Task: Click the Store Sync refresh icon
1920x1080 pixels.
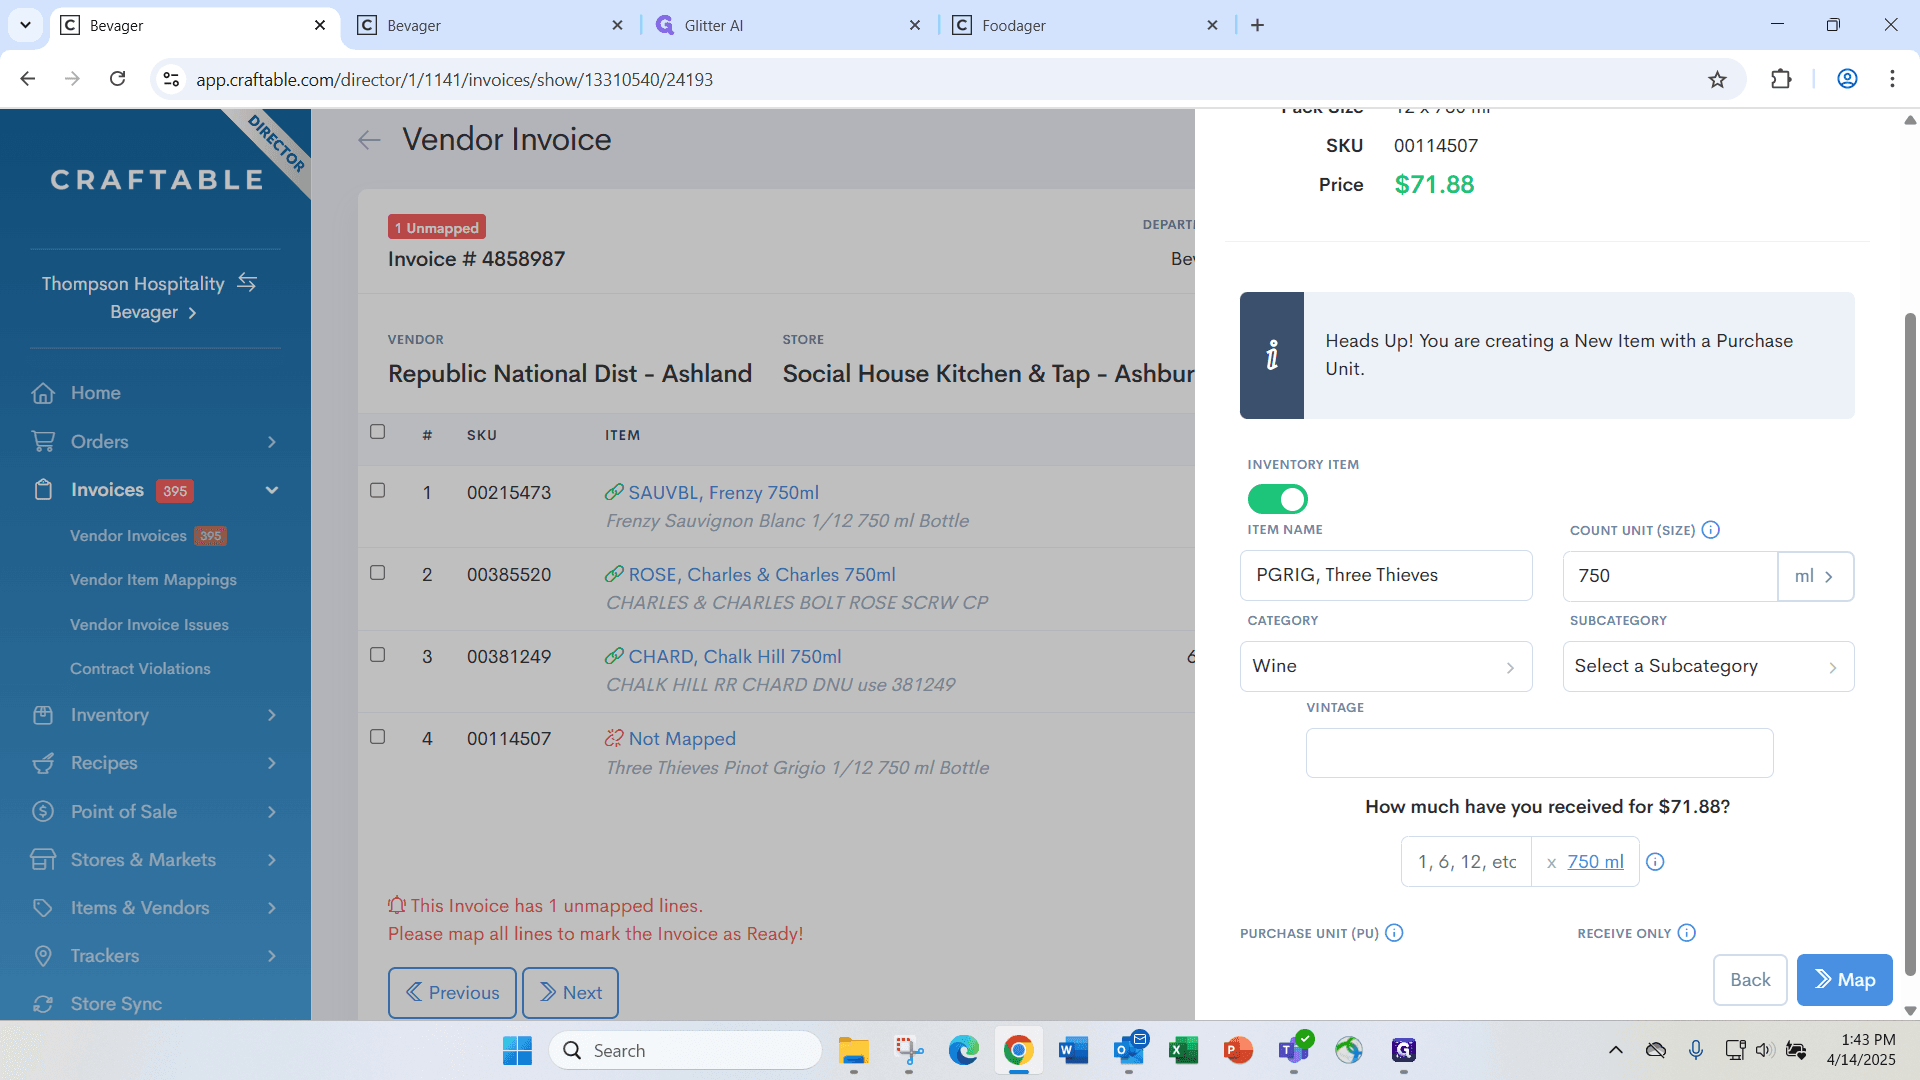Action: coord(43,1004)
